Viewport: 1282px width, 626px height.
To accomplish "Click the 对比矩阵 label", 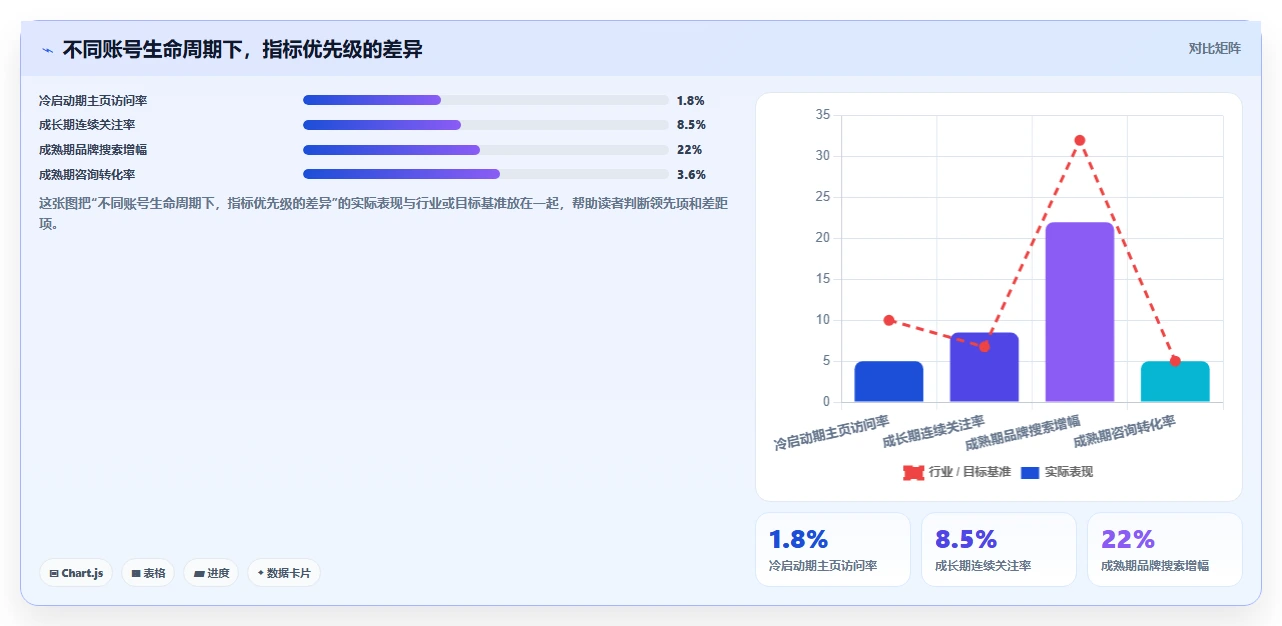I will pyautogui.click(x=1214, y=48).
